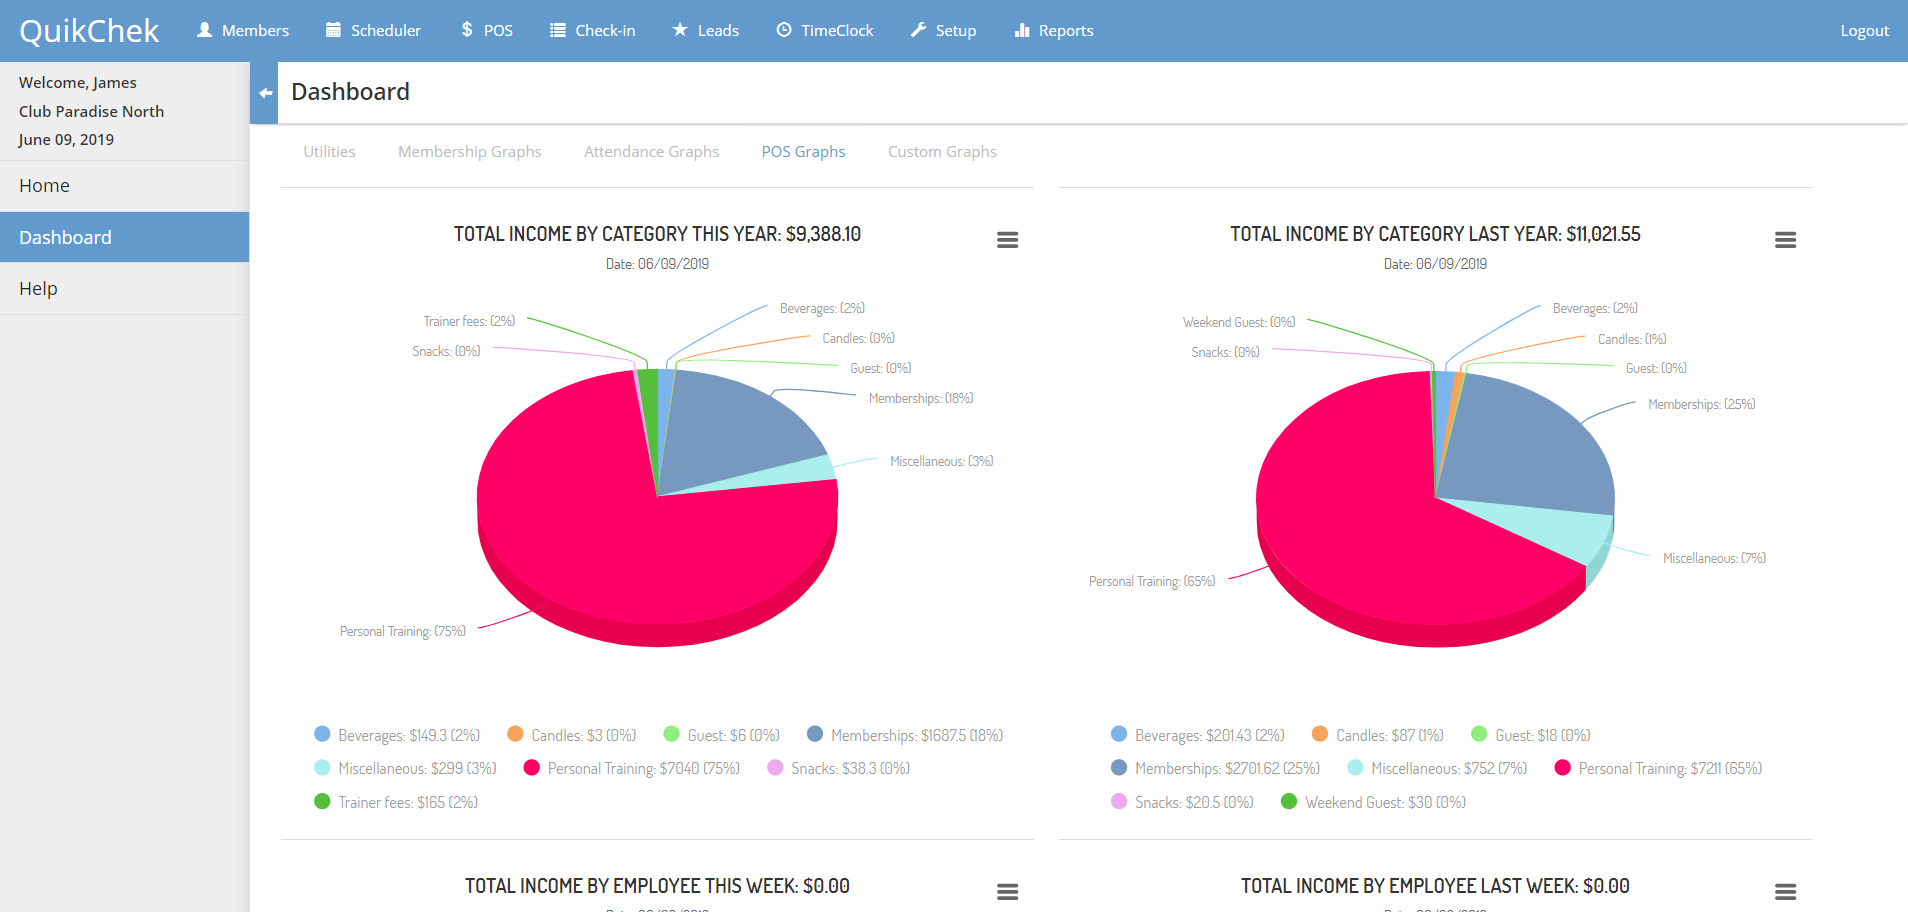This screenshot has width=1908, height=912.
Task: Click the Check-in list icon
Action: 558,30
